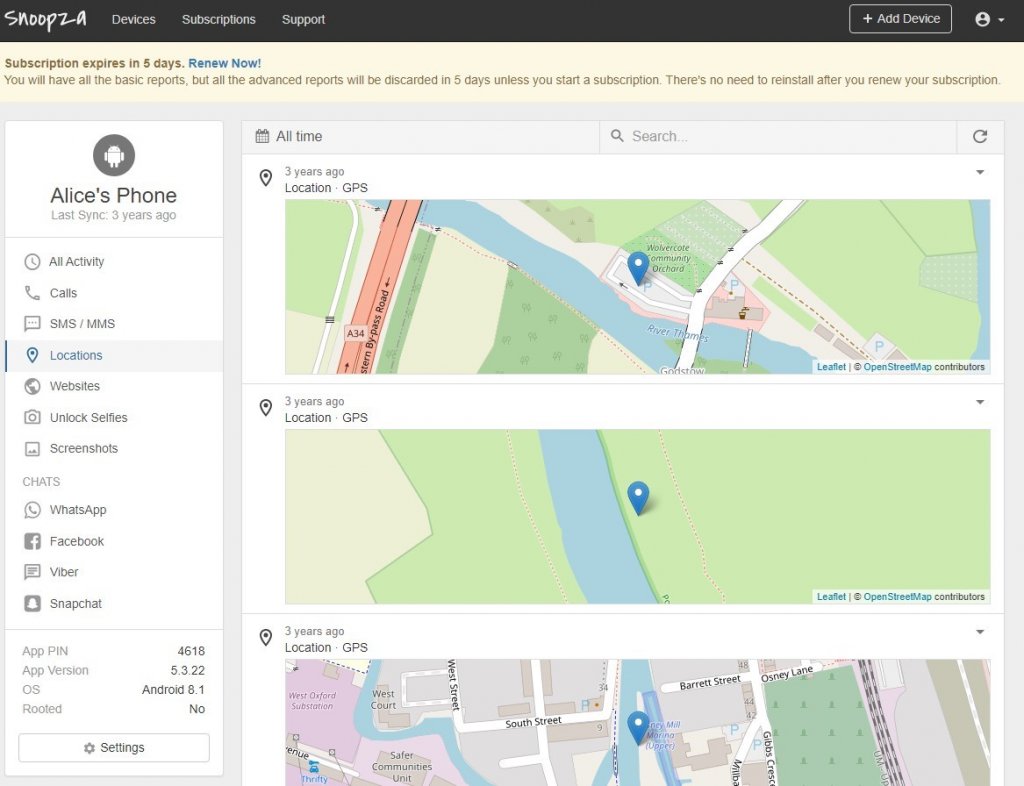This screenshot has height=786, width=1024.
Task: Click the search magnifier icon
Action: (616, 136)
